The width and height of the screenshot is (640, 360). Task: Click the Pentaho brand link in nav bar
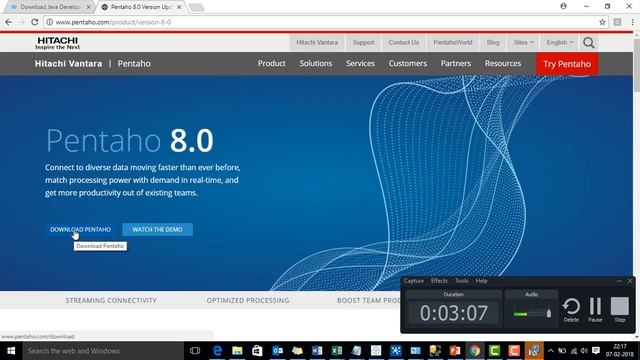[x=134, y=64]
